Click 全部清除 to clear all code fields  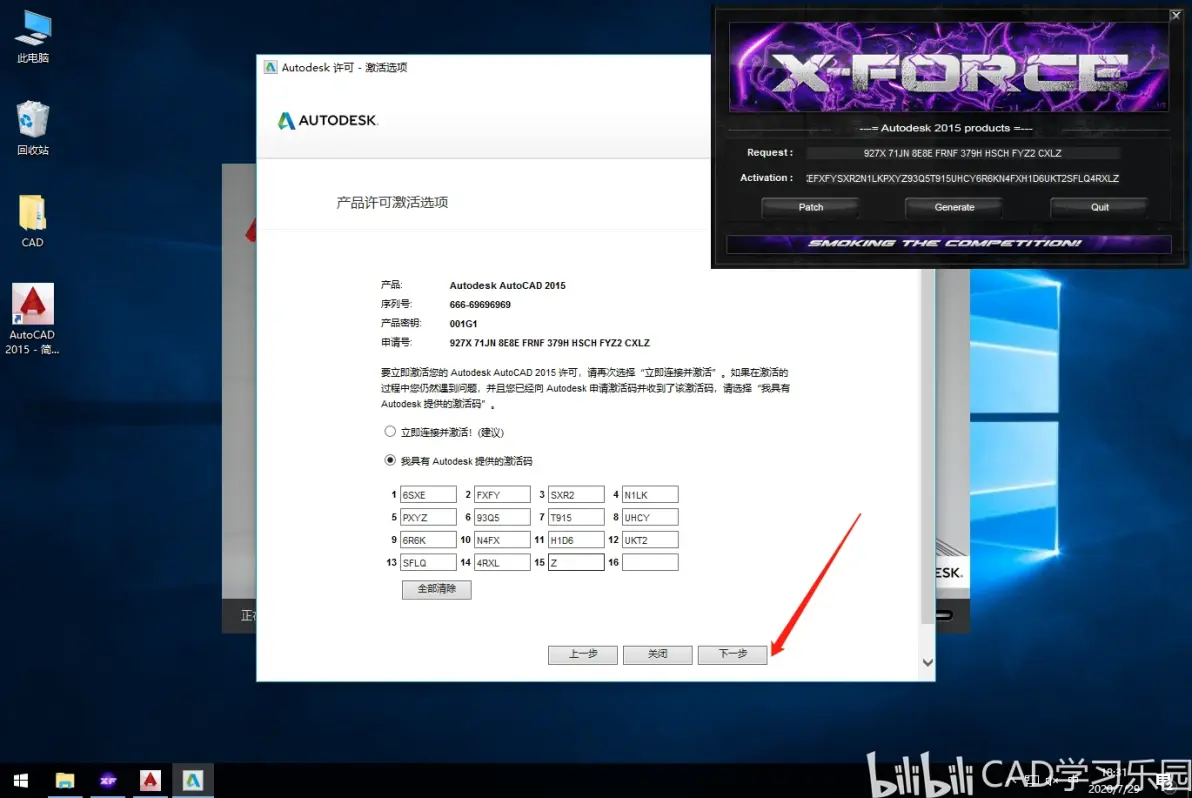tap(436, 589)
